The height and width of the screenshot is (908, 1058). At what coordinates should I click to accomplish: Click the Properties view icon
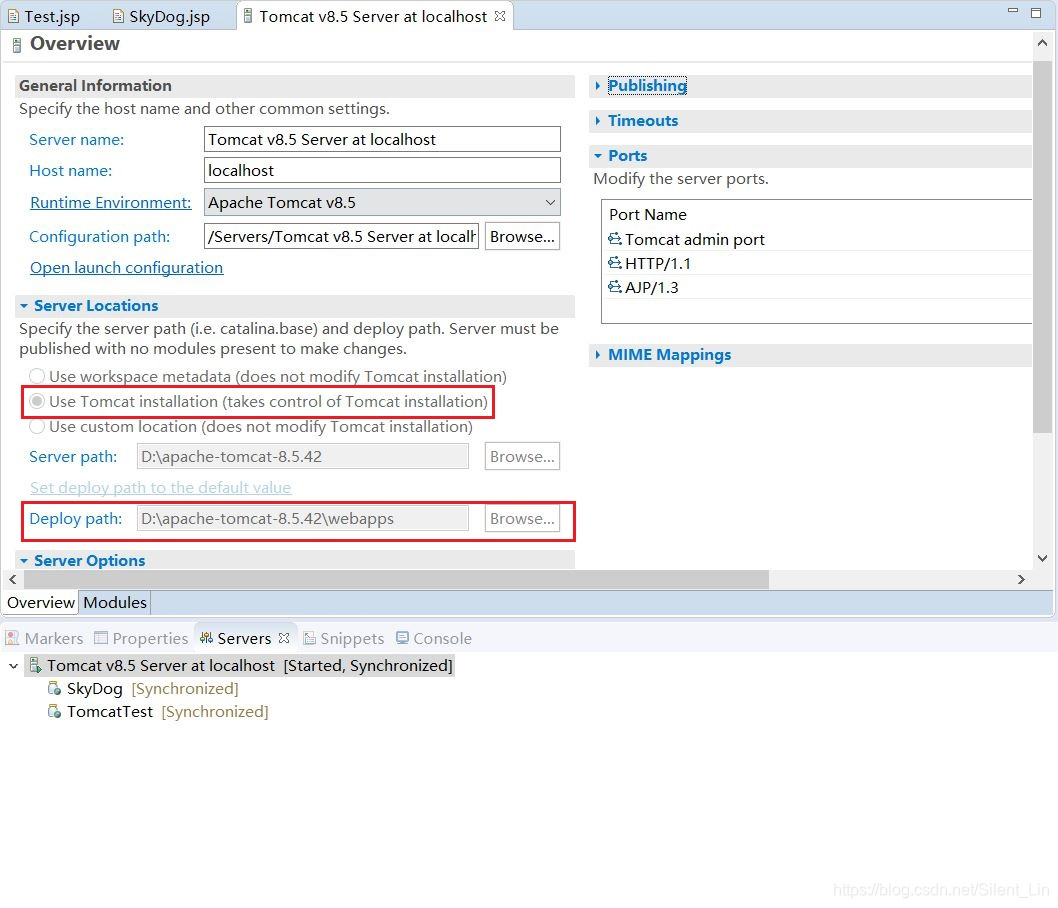101,638
